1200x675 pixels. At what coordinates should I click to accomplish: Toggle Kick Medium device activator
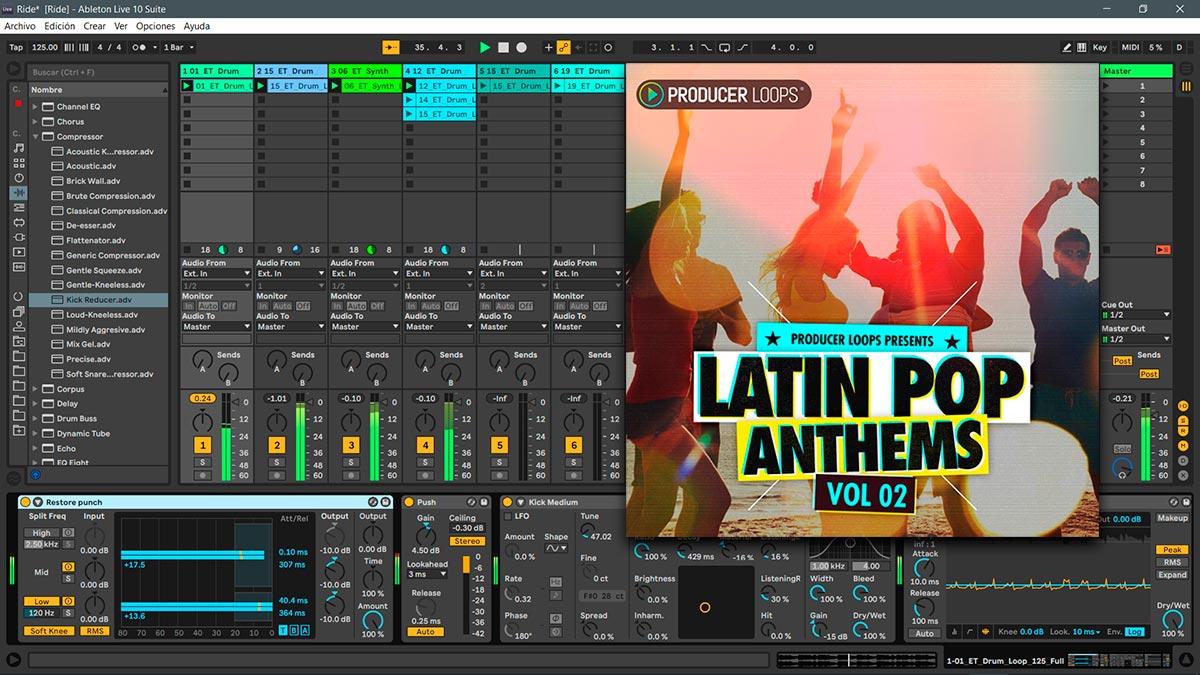507,502
